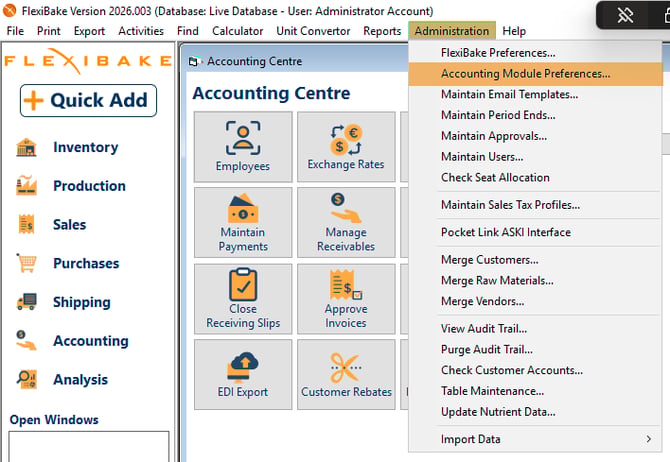Image resolution: width=670 pixels, height=462 pixels.
Task: Choose Purge Audit Trail entry
Action: [x=535, y=350]
